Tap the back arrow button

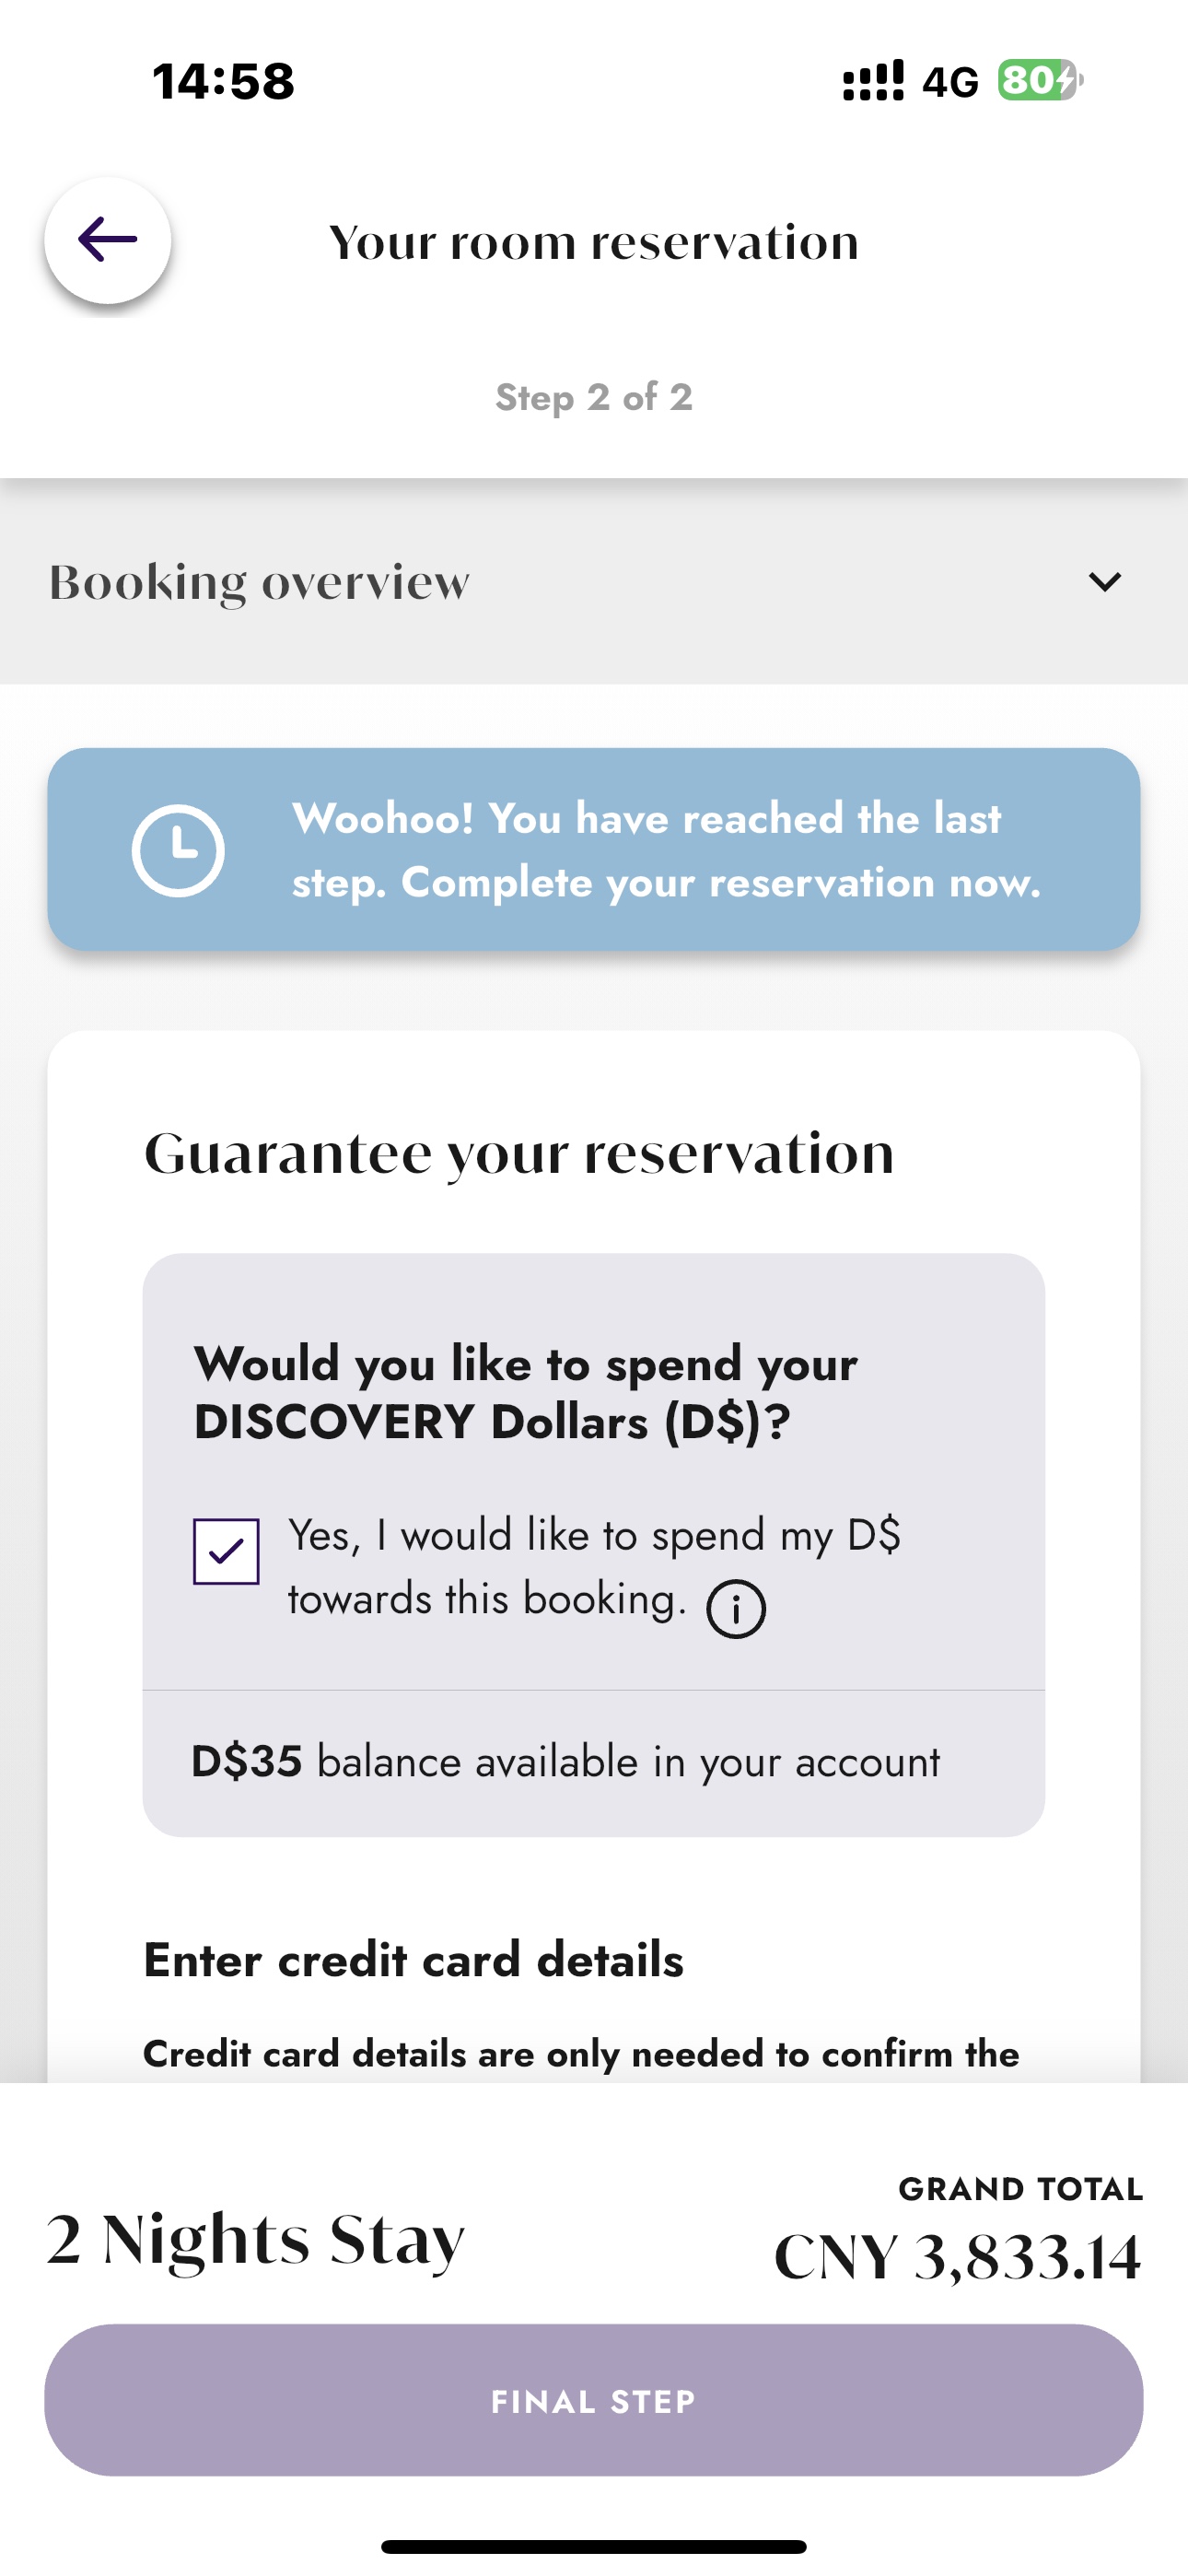[108, 240]
